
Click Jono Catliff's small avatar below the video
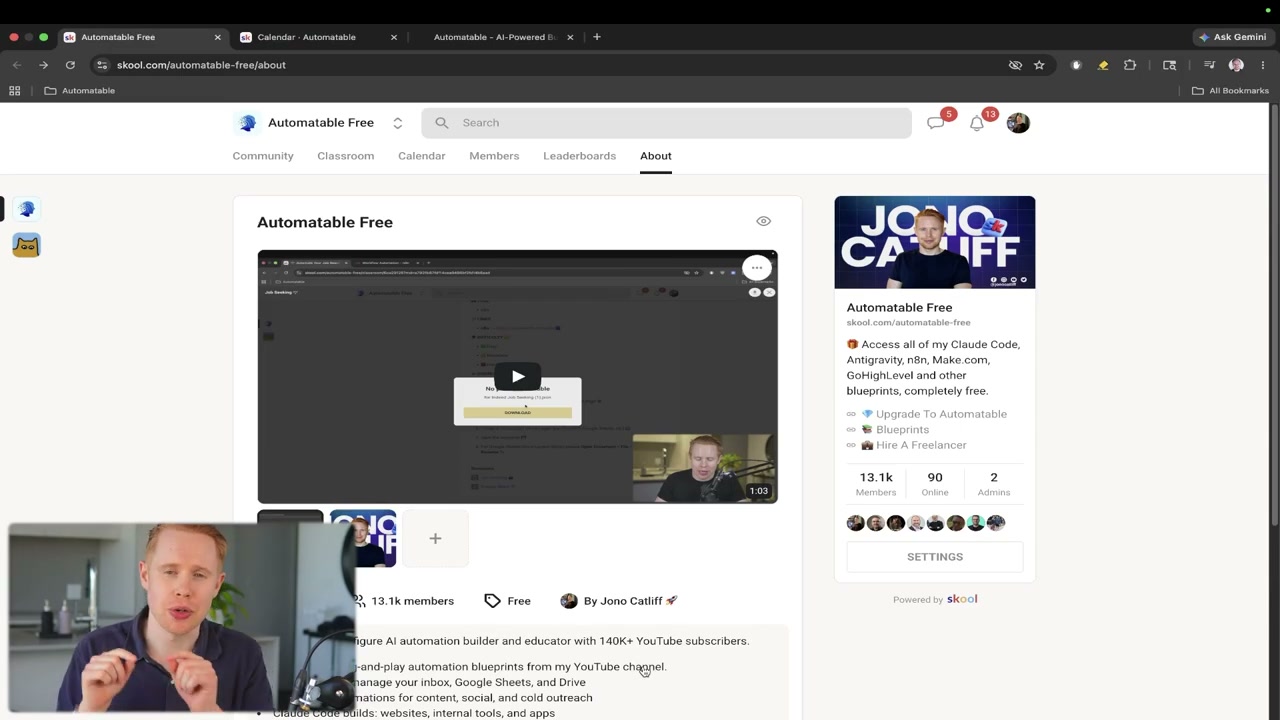point(569,601)
